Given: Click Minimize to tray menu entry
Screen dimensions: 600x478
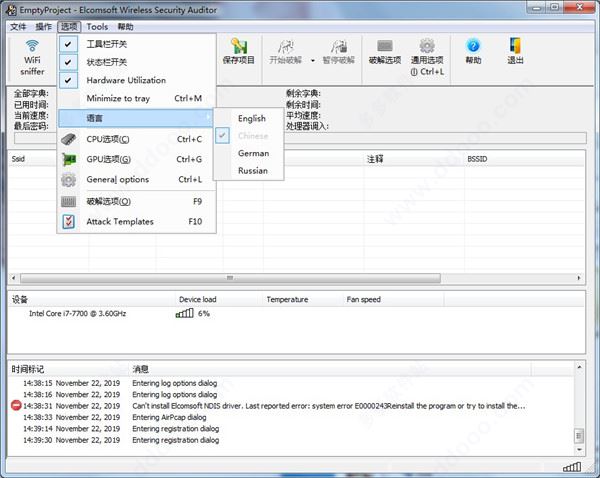Looking at the screenshot, I should point(118,98).
